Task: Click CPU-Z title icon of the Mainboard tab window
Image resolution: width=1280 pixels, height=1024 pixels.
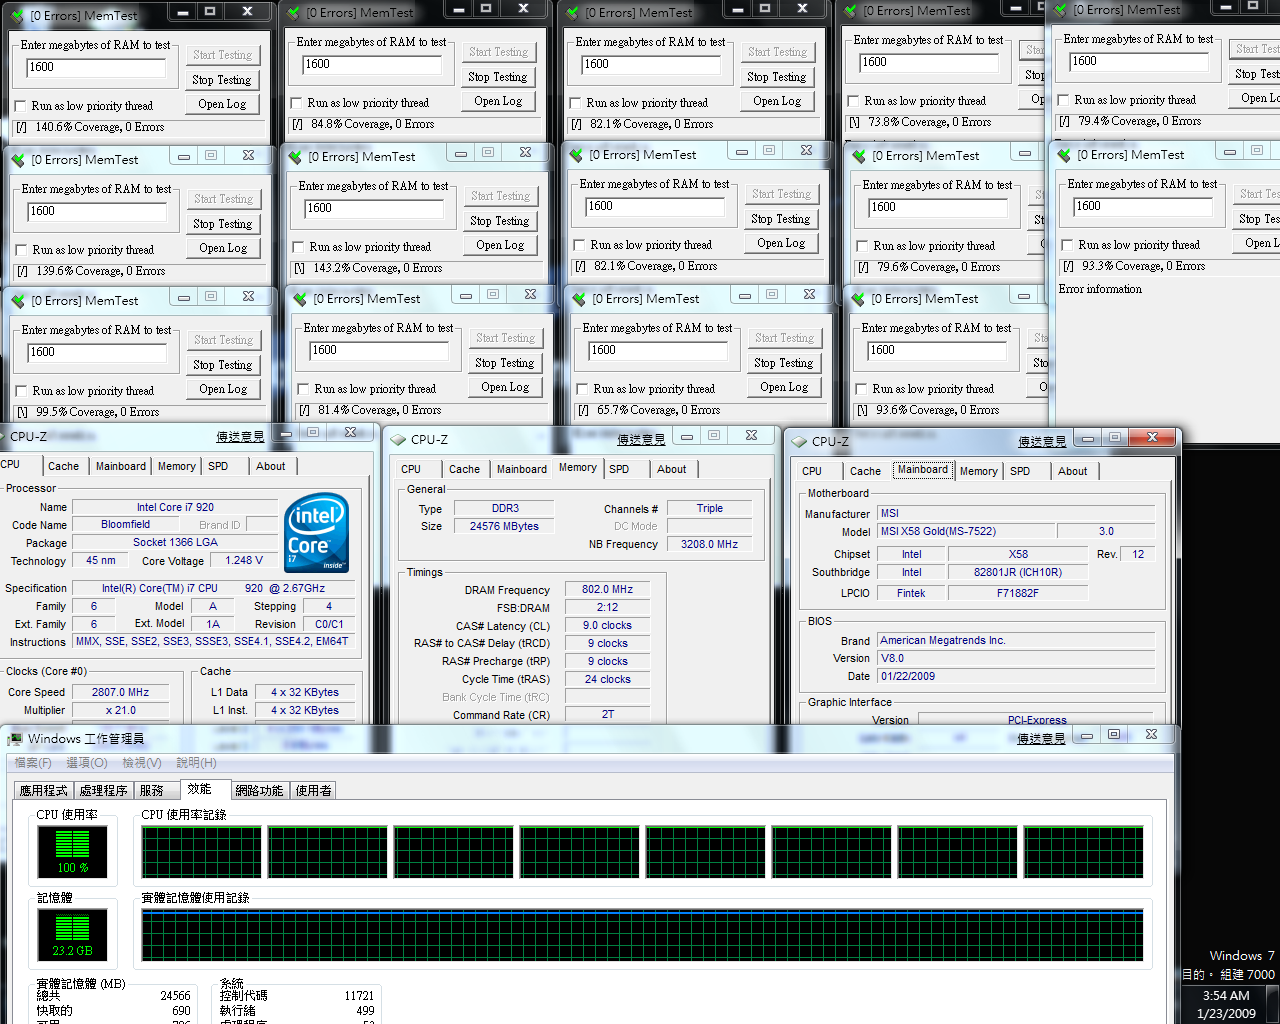Action: [x=799, y=442]
